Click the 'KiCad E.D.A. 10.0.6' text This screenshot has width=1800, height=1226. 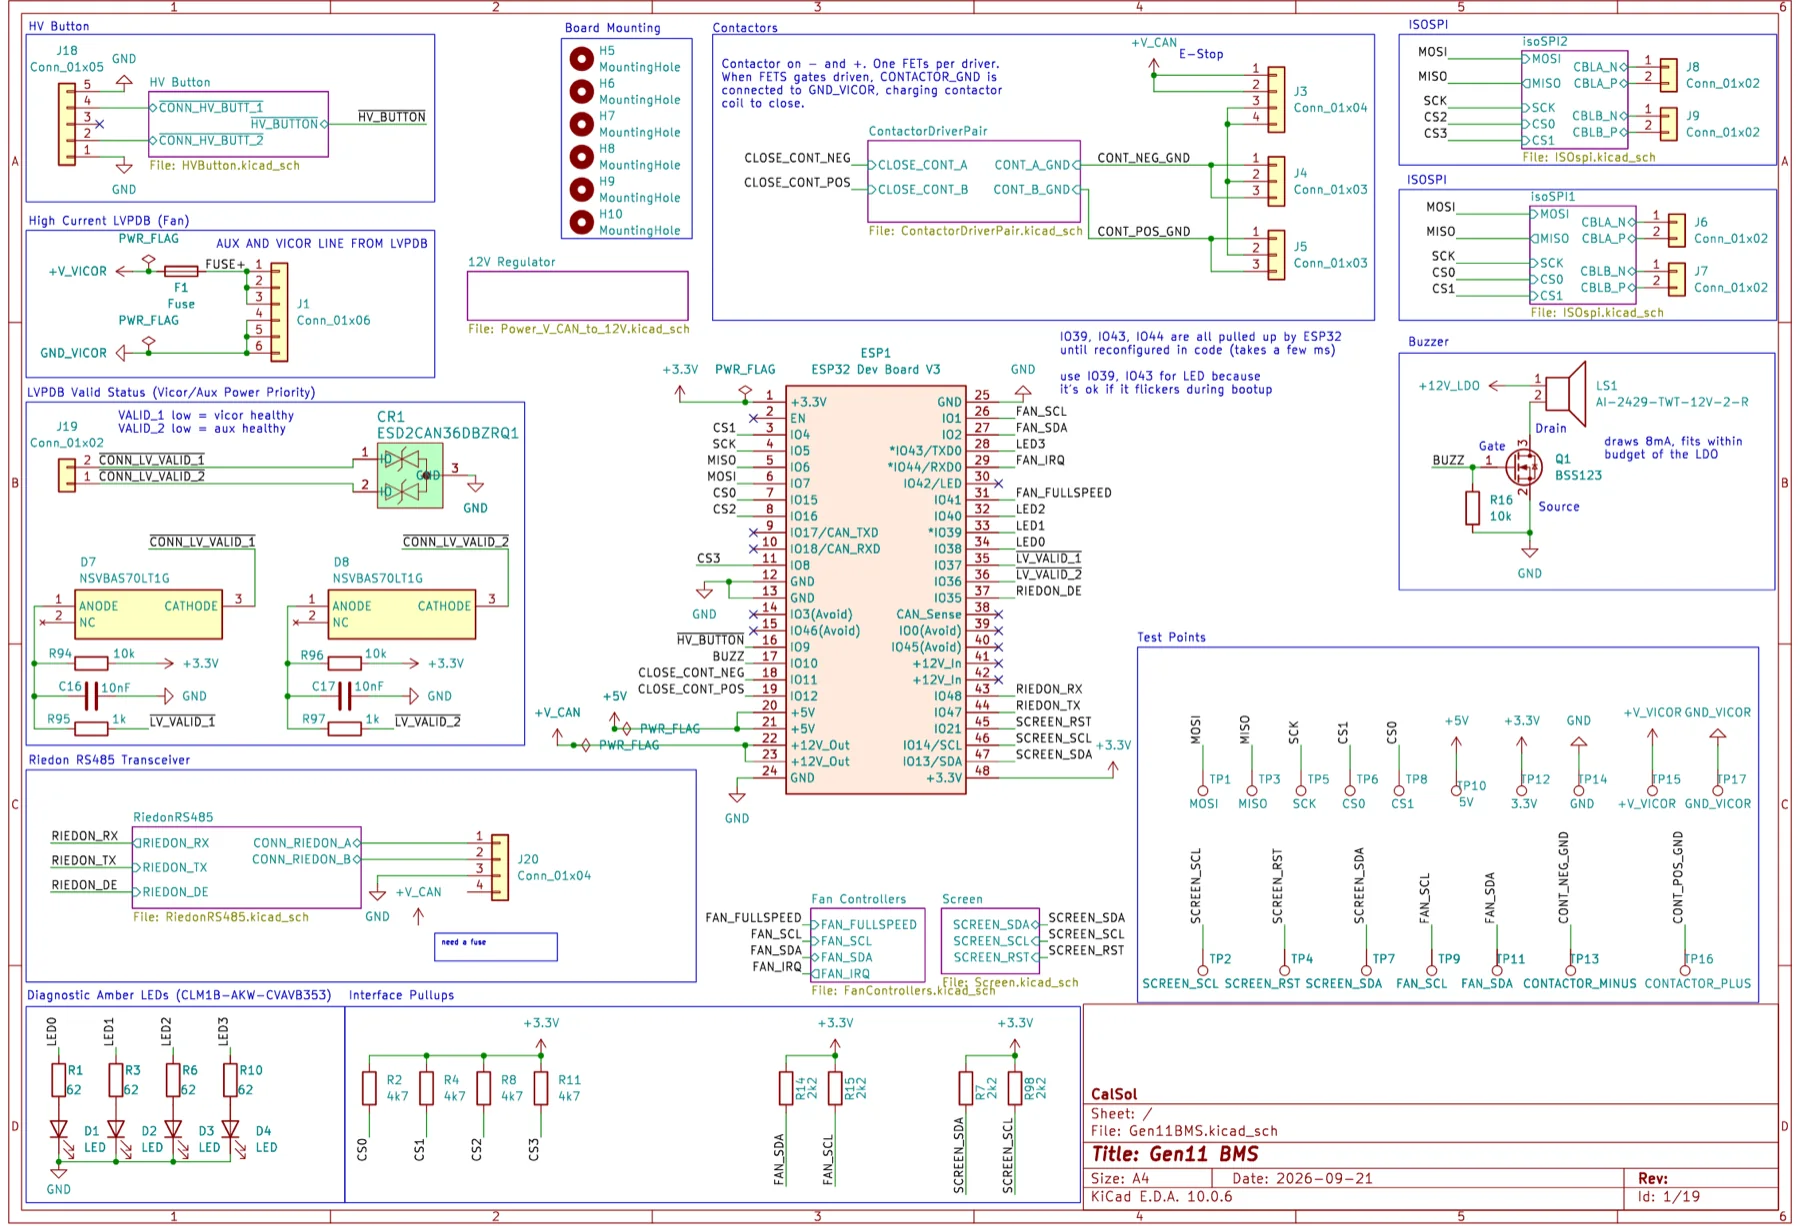pyautogui.click(x=1162, y=1196)
